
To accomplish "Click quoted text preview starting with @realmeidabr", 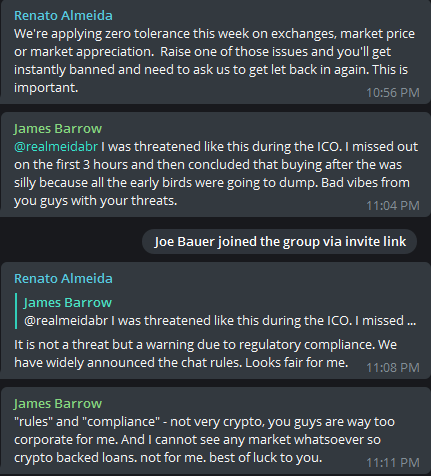I will [x=220, y=321].
